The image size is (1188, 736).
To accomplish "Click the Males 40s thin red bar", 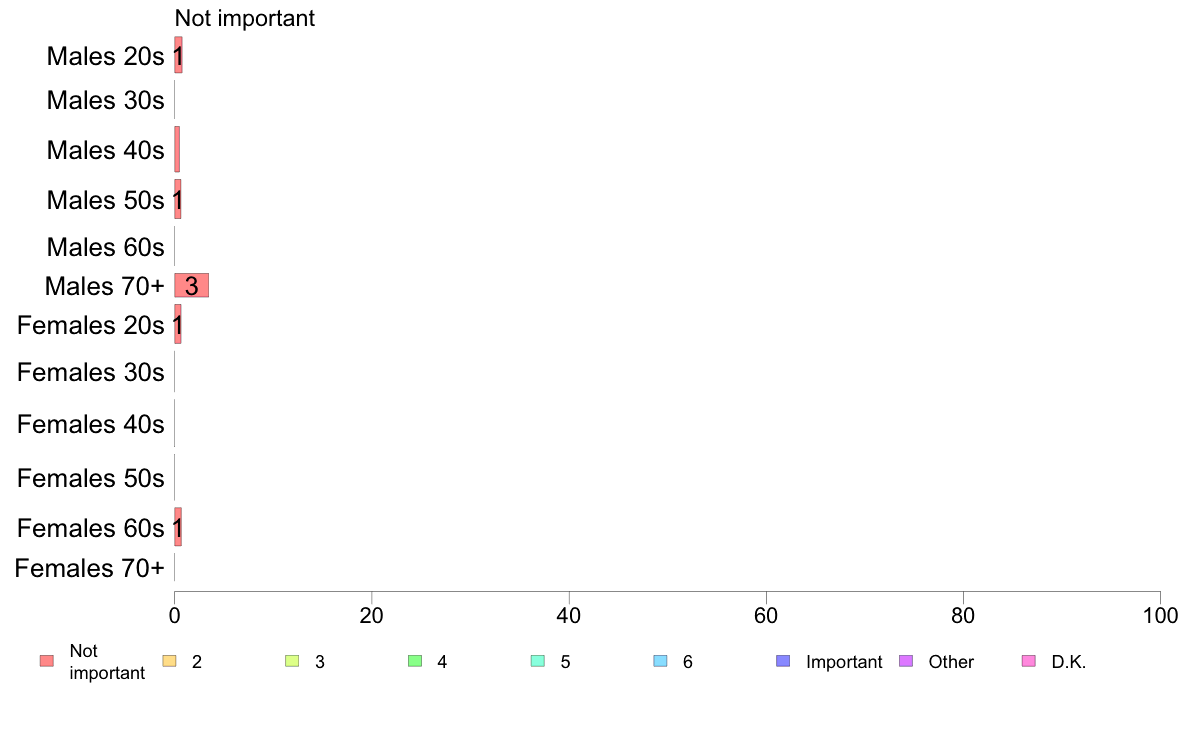I will pos(177,149).
